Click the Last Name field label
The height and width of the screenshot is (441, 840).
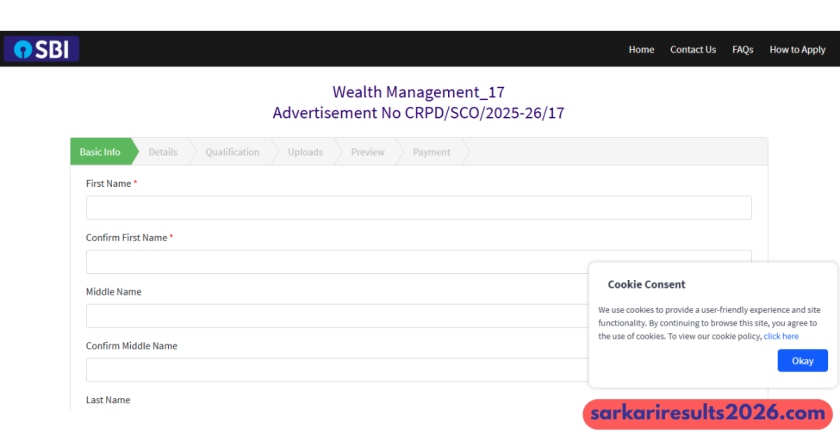[x=108, y=400]
